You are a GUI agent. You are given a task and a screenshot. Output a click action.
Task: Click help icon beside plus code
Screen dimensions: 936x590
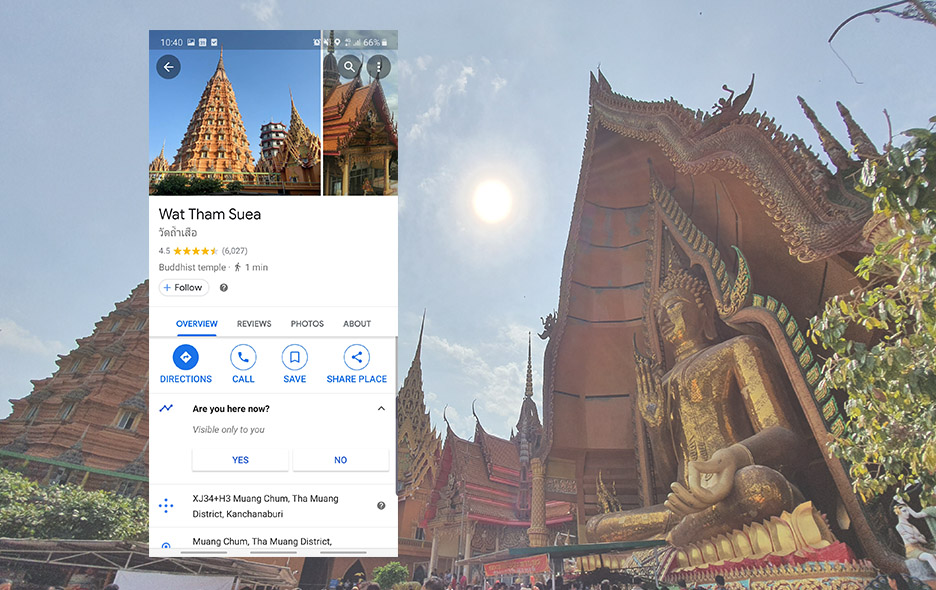pyautogui.click(x=381, y=506)
